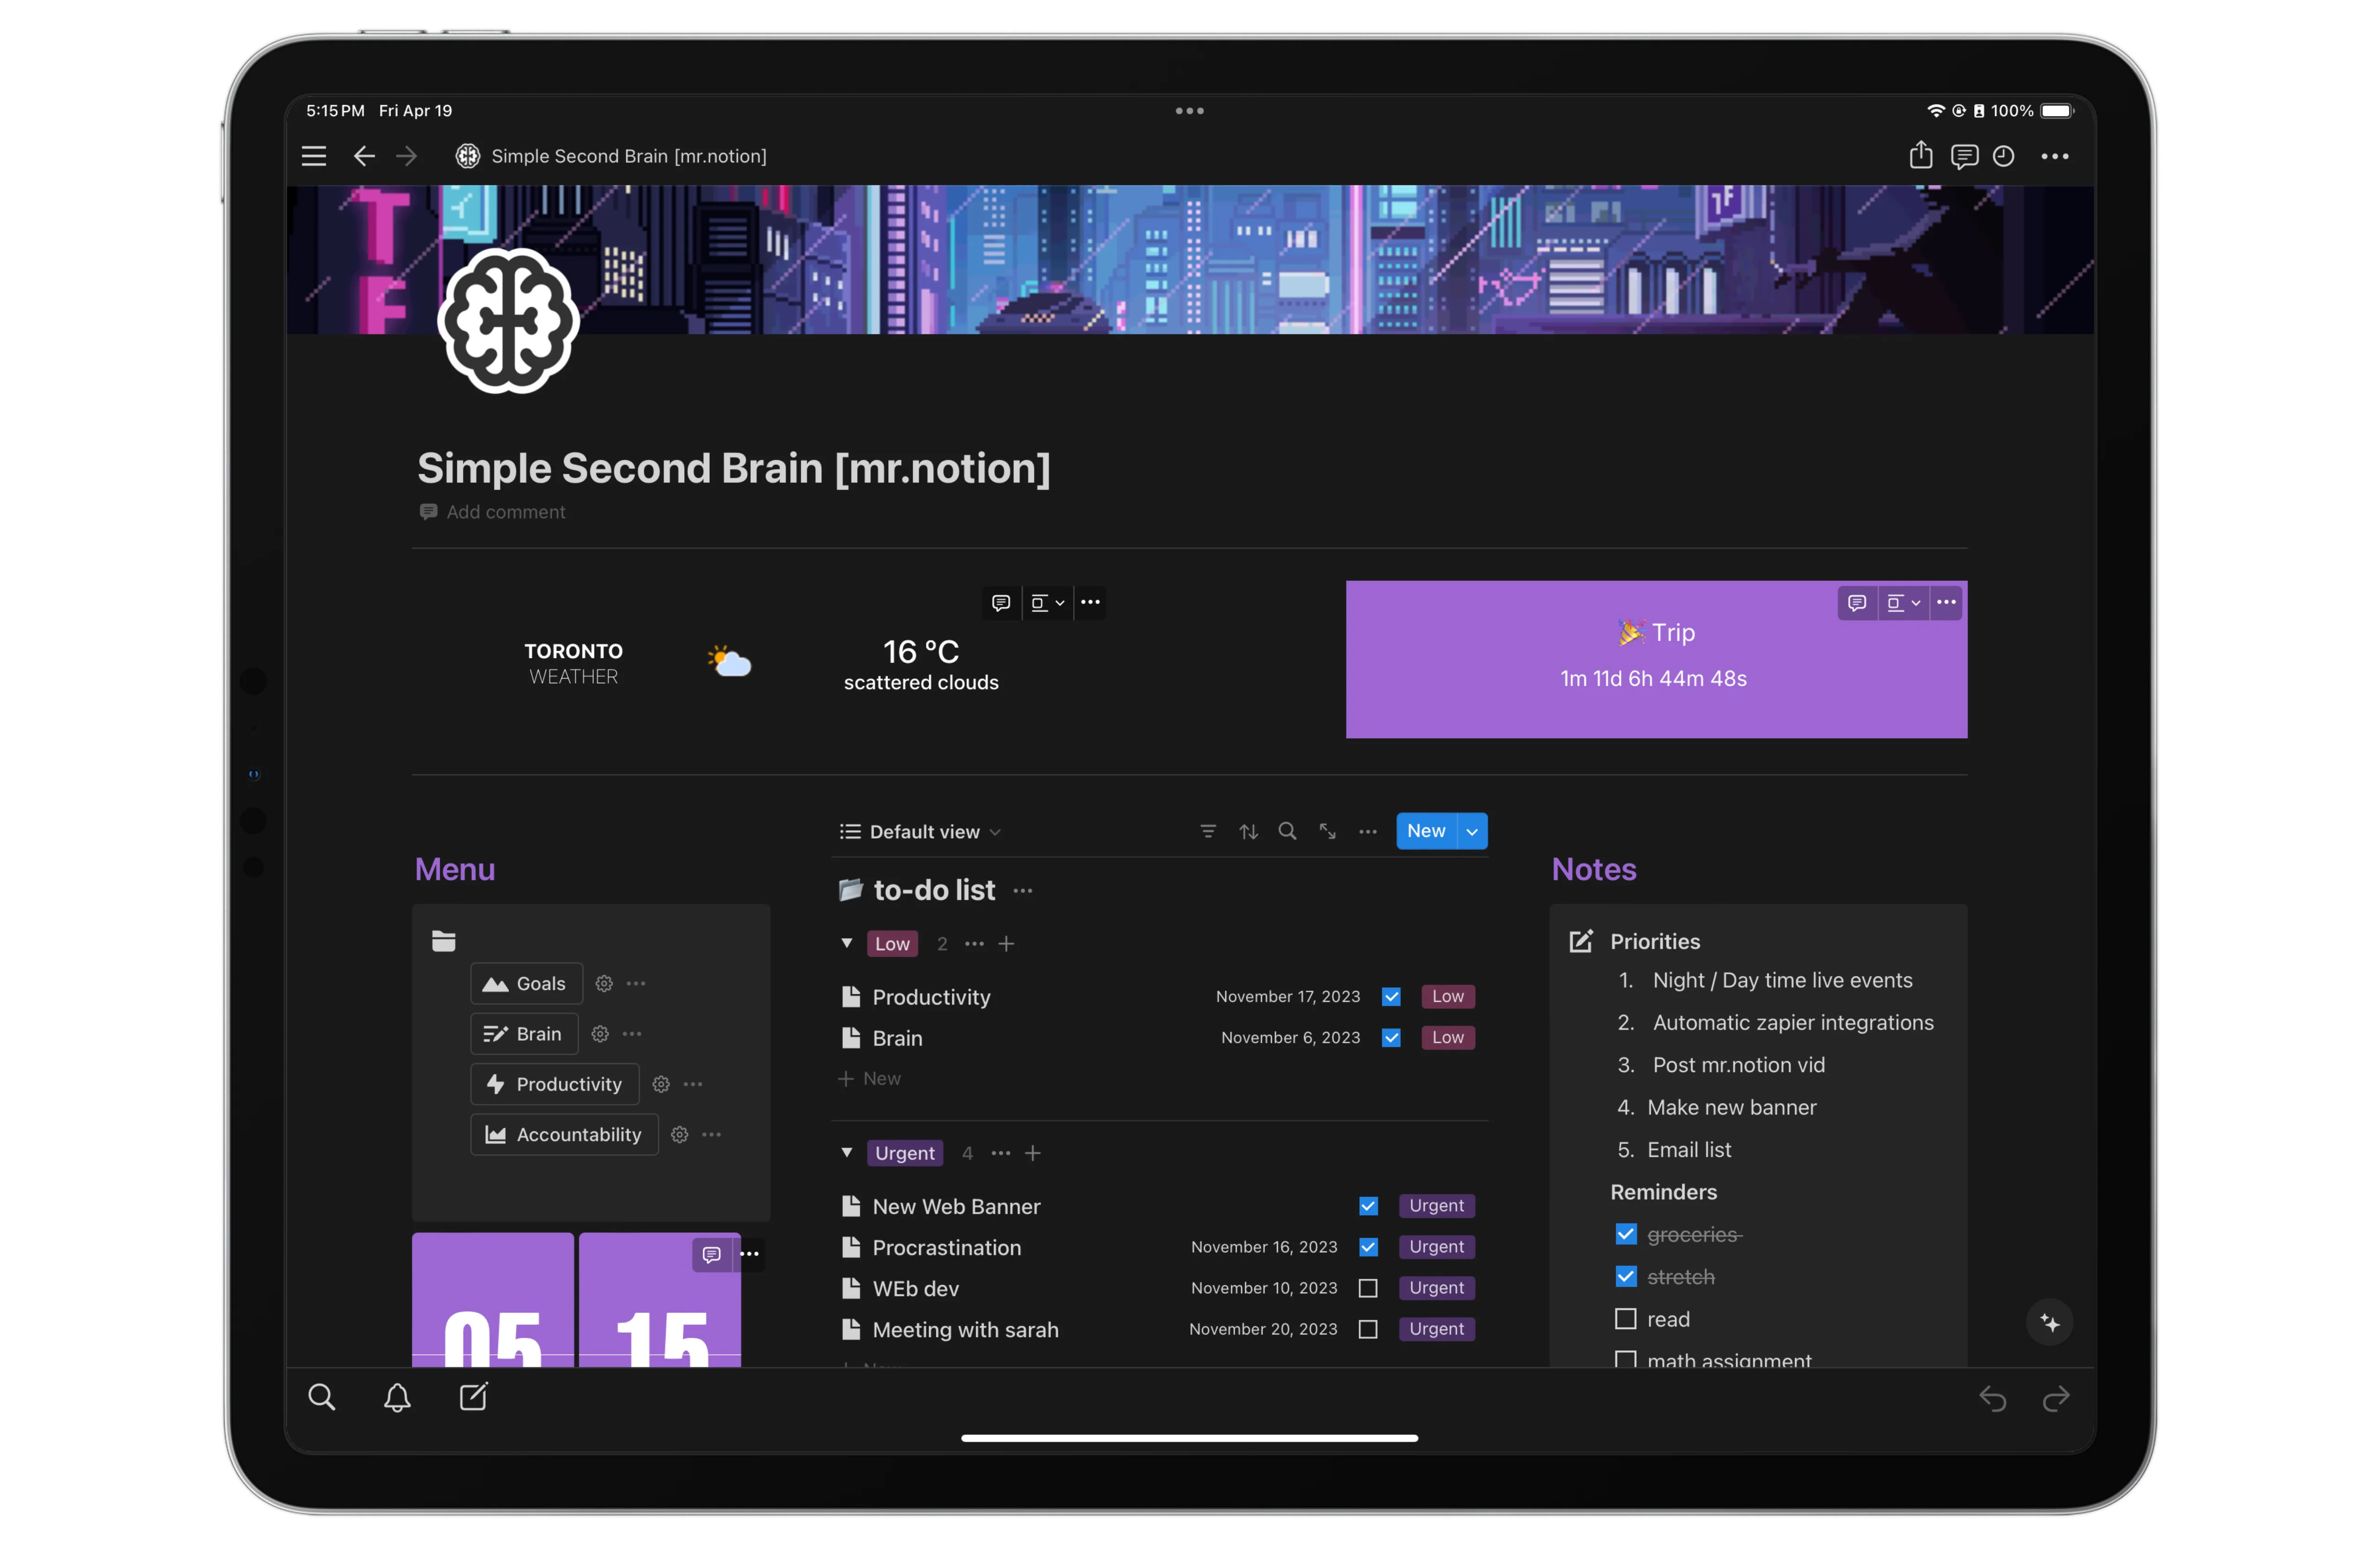
Task: Tap the notifications bell icon
Action: [x=397, y=1397]
